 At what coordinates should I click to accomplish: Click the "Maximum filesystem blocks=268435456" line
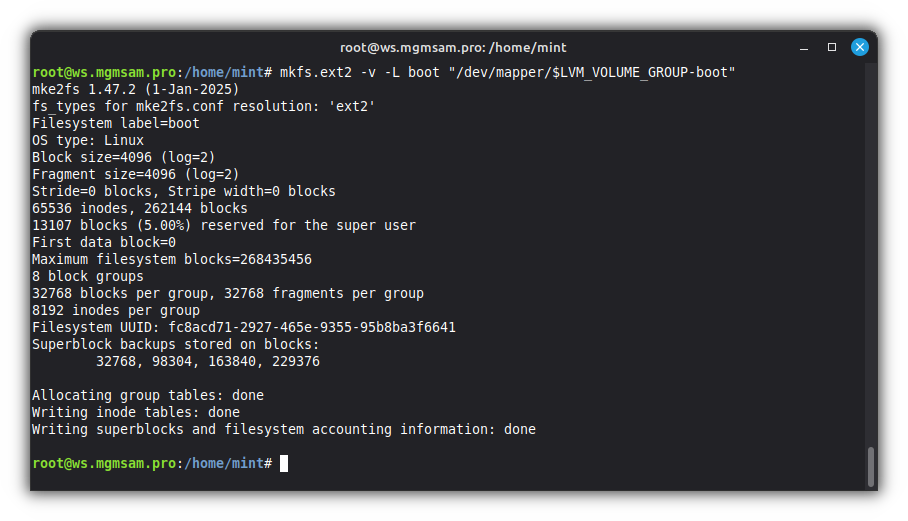(x=171, y=259)
